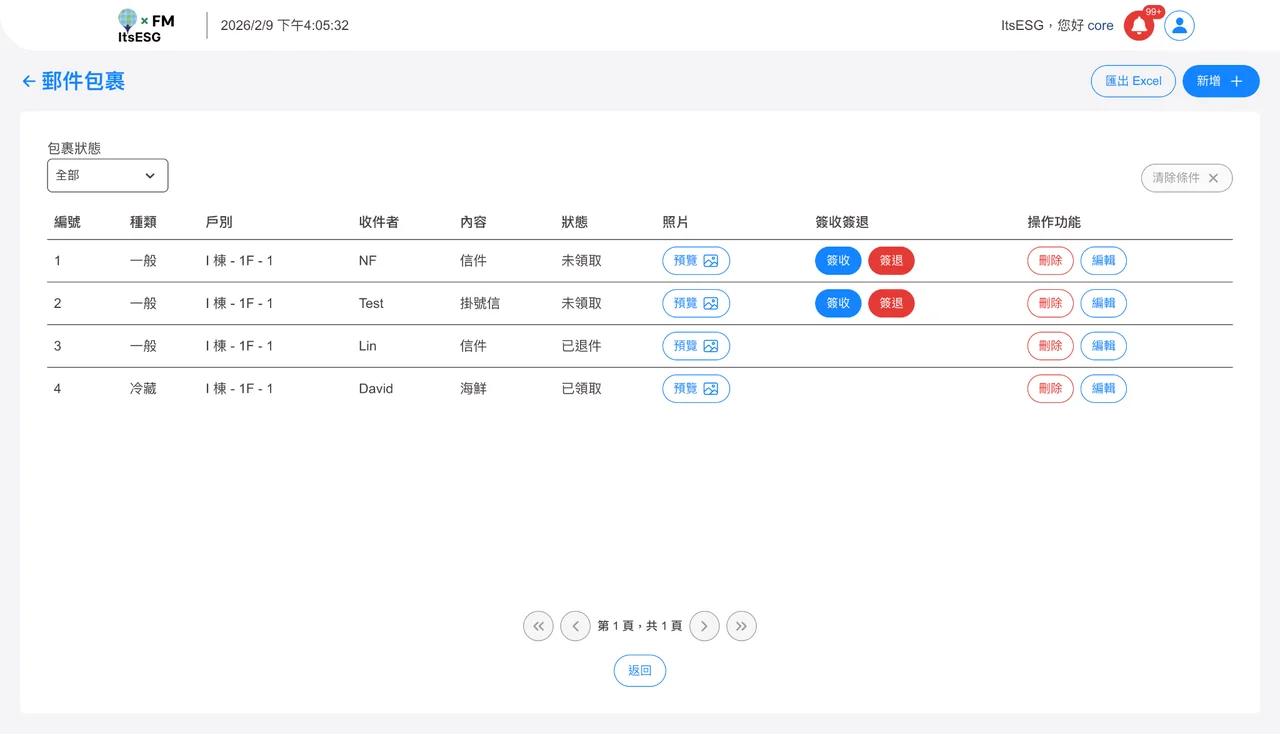
Task: Open the 包裹狀態 dropdown showing 全部
Action: click(x=107, y=175)
